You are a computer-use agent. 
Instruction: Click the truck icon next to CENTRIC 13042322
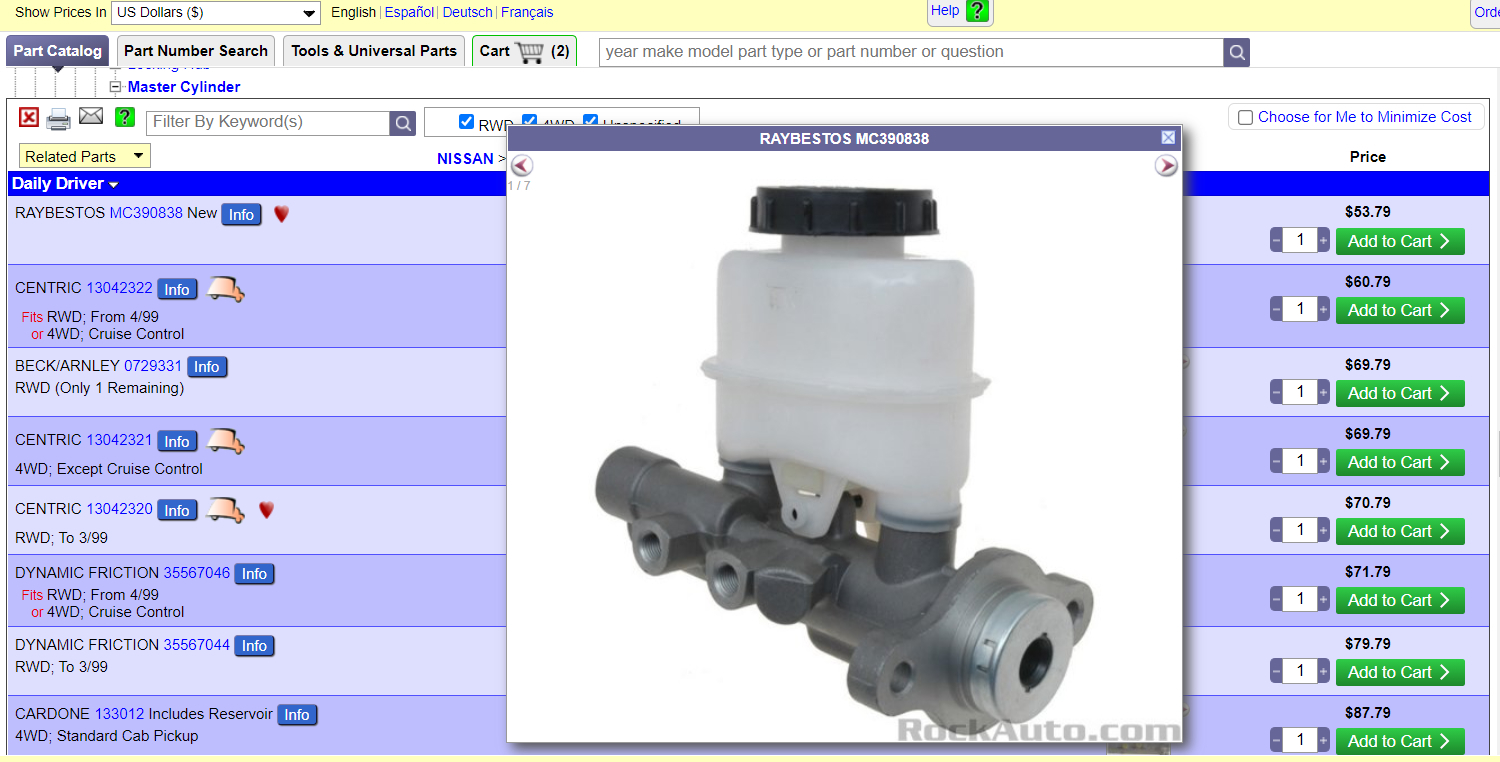(x=225, y=289)
